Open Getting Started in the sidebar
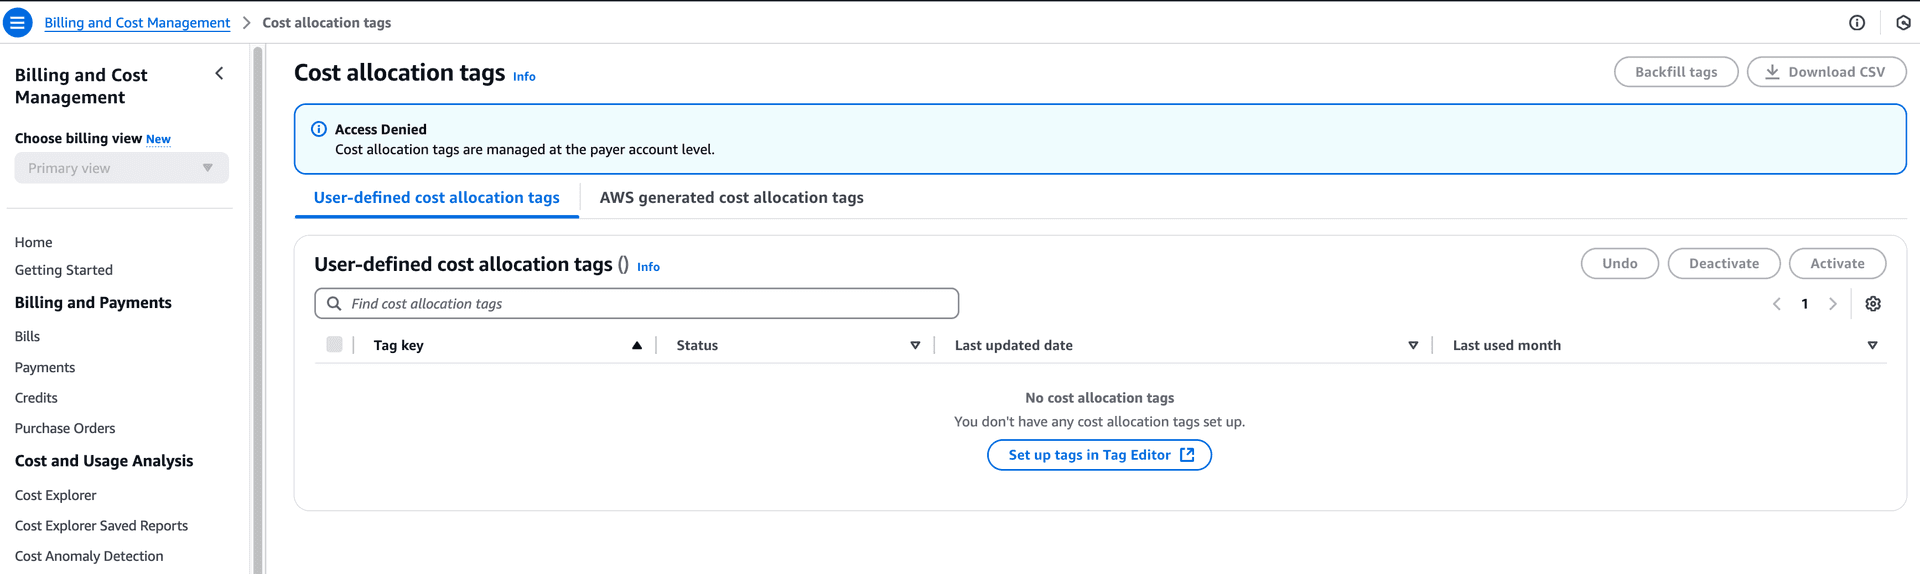Screen dimensions: 1920x574 click(64, 270)
